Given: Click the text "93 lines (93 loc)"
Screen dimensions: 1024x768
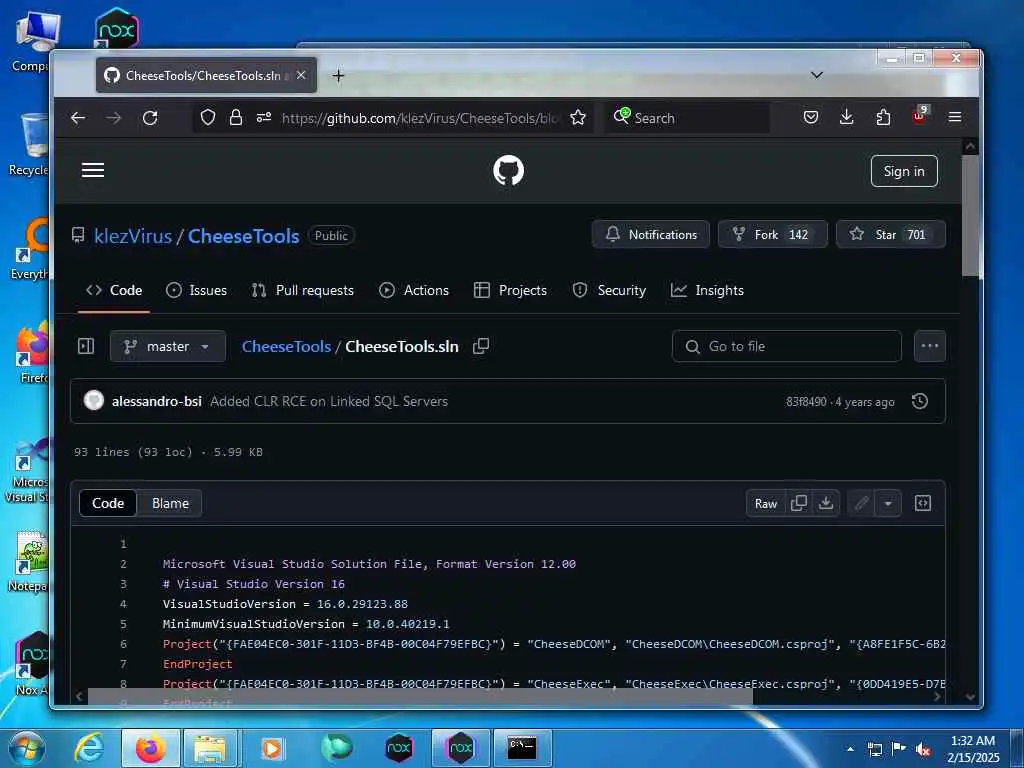Looking at the screenshot, I should [x=133, y=452].
